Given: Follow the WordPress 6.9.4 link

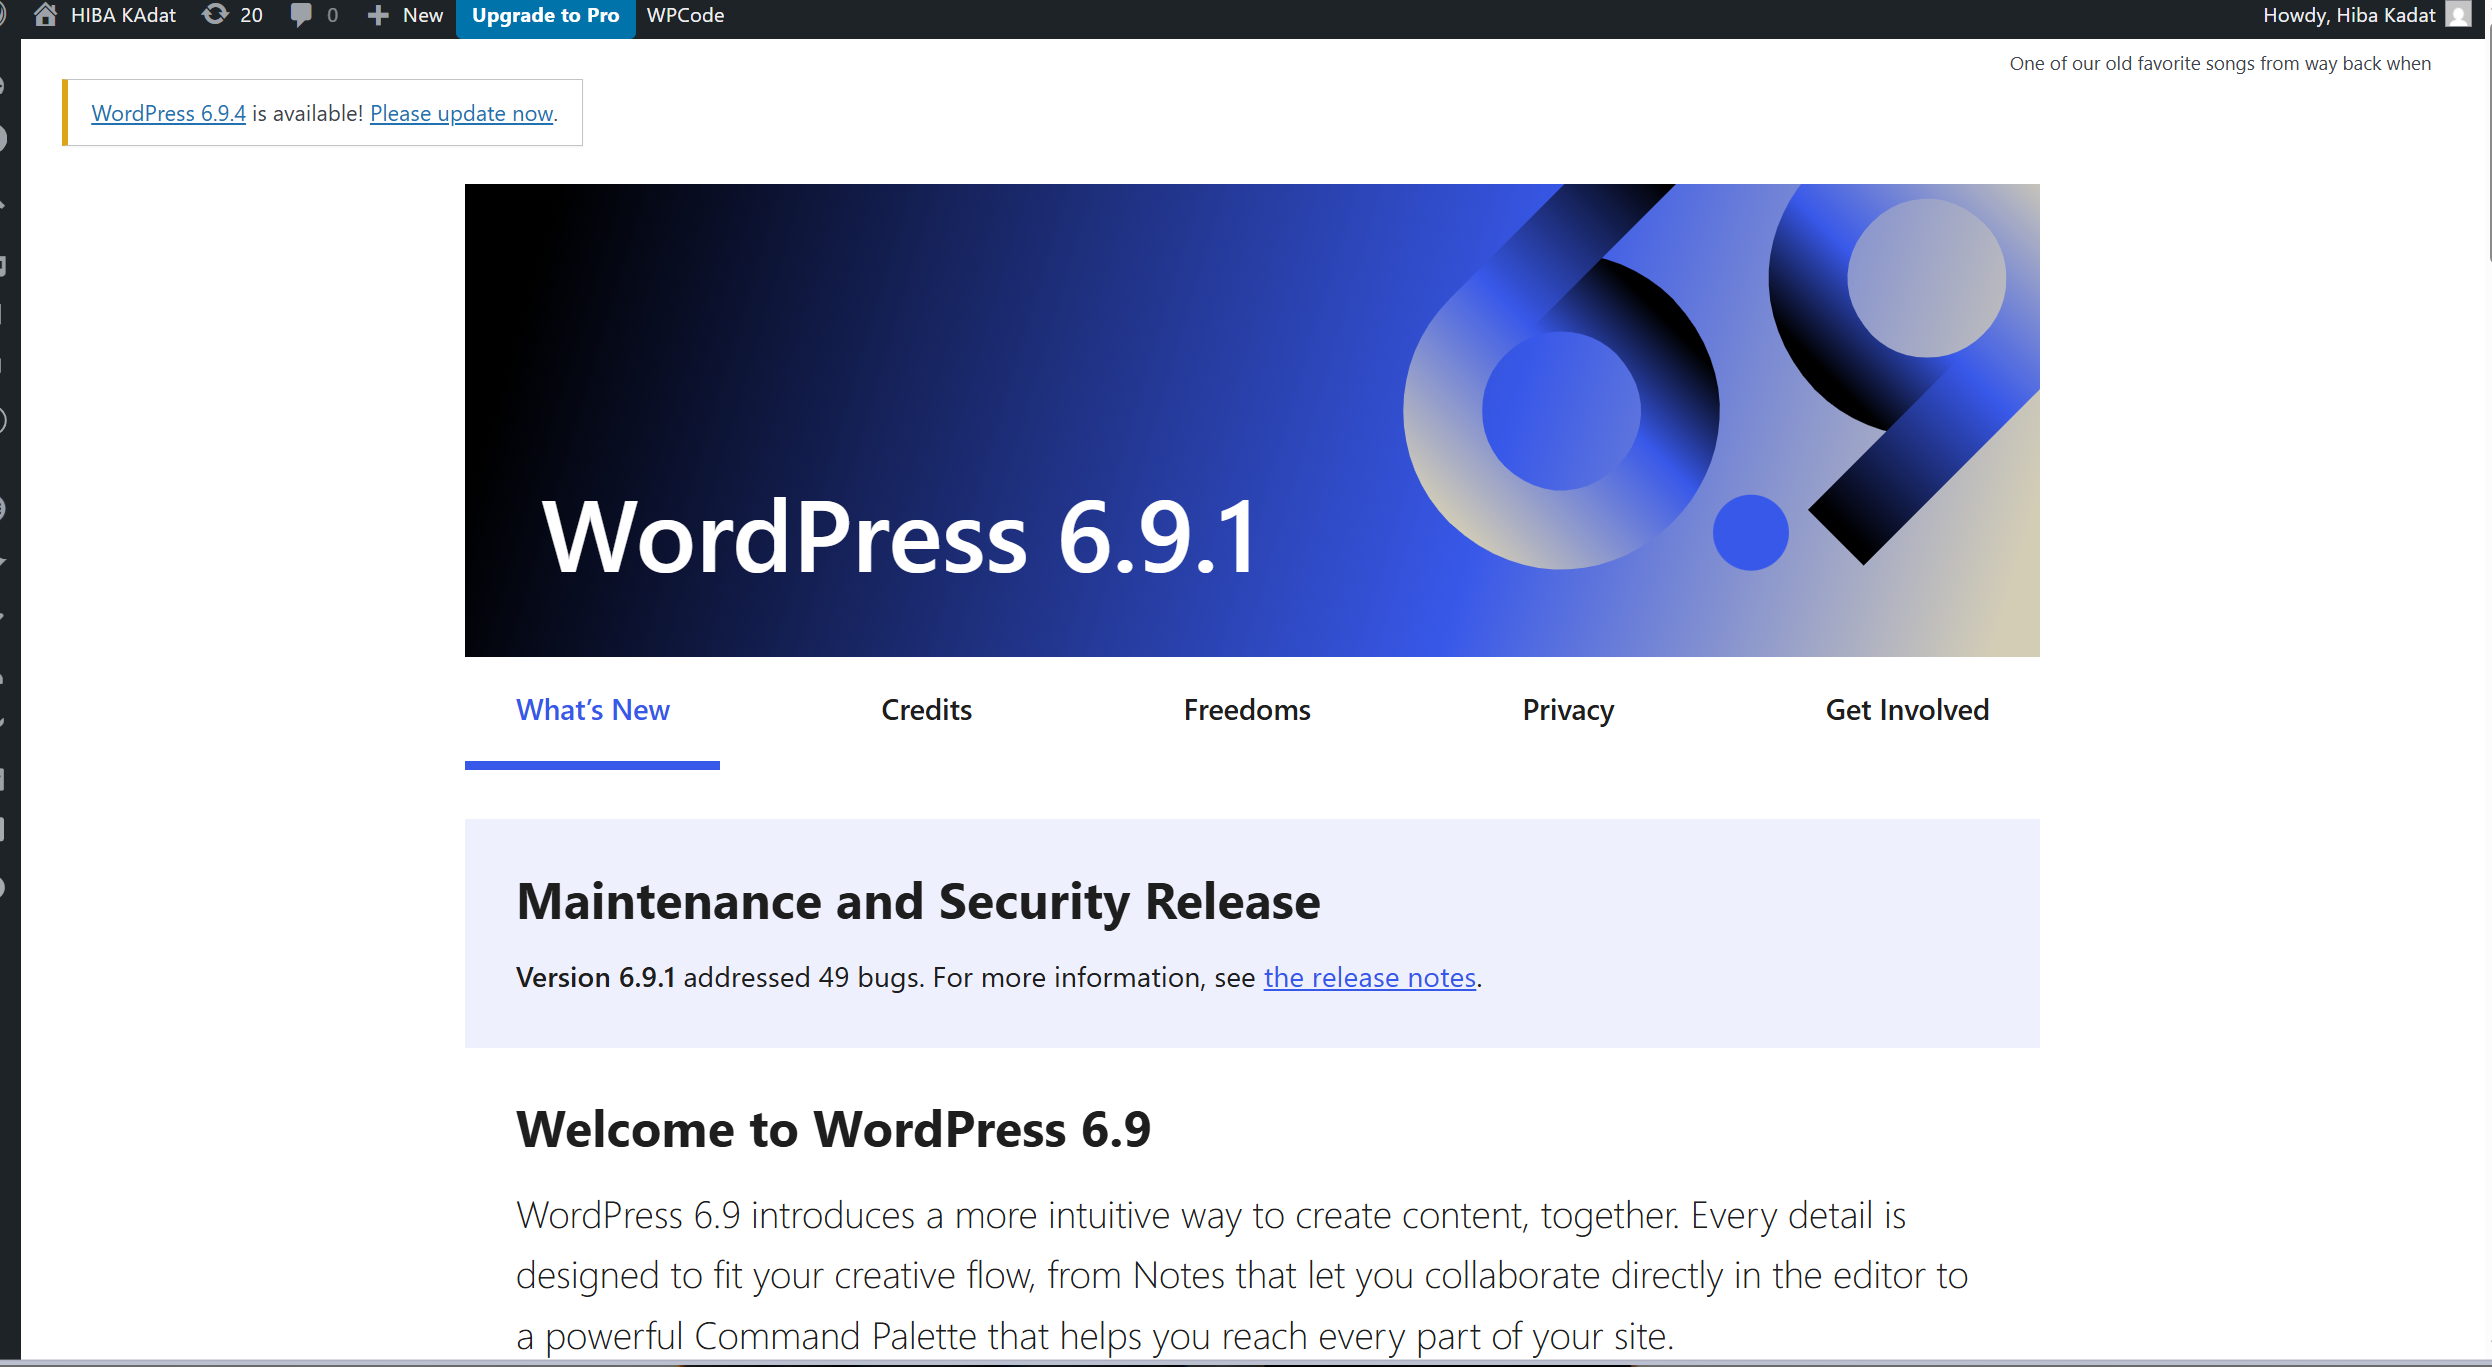Looking at the screenshot, I should (168, 113).
